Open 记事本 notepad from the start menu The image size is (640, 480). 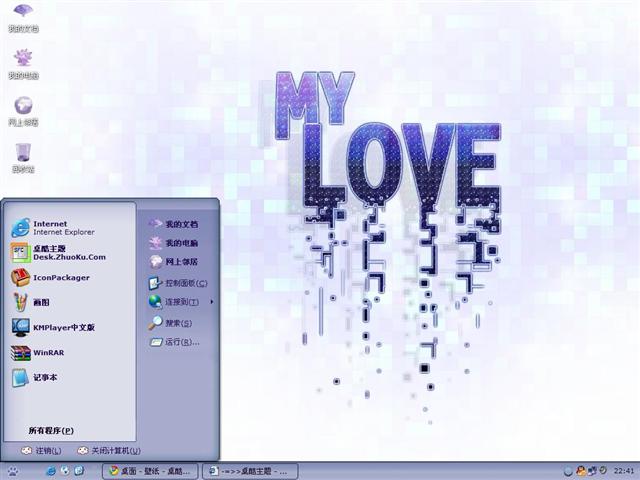click(34, 378)
